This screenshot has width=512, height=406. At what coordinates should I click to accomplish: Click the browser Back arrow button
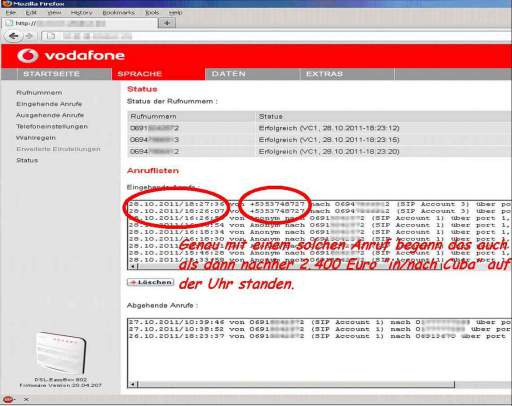13,36
